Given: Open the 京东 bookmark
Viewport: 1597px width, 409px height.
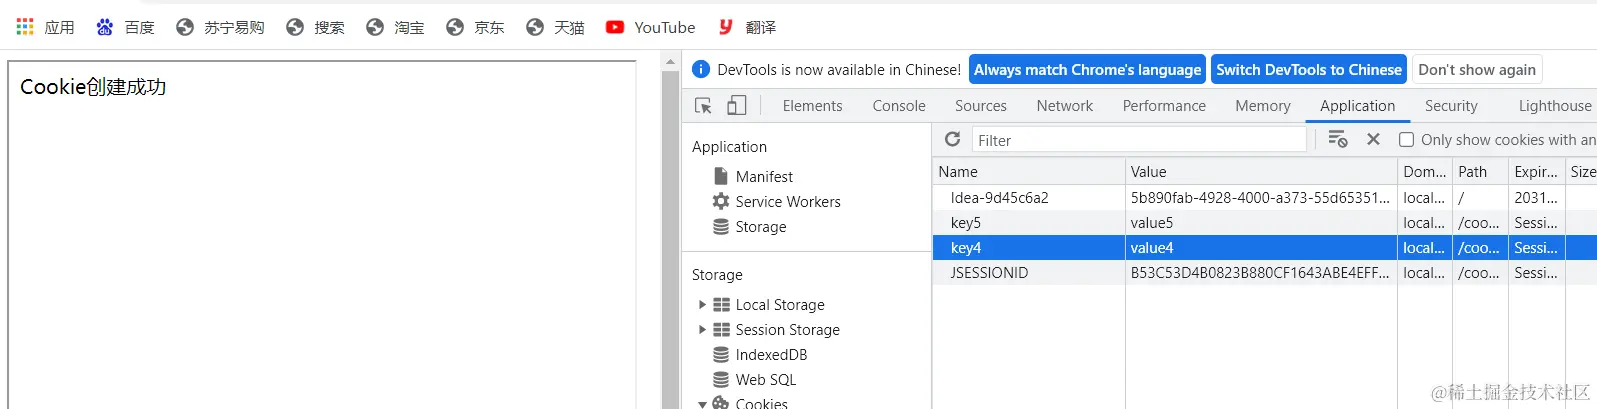Looking at the screenshot, I should (475, 27).
